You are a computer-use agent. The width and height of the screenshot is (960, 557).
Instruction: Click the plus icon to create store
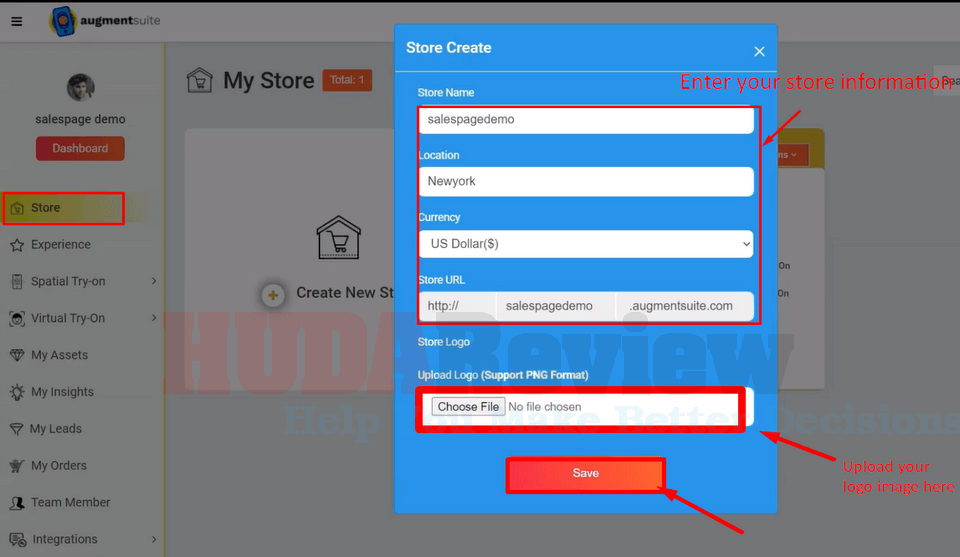click(x=273, y=296)
